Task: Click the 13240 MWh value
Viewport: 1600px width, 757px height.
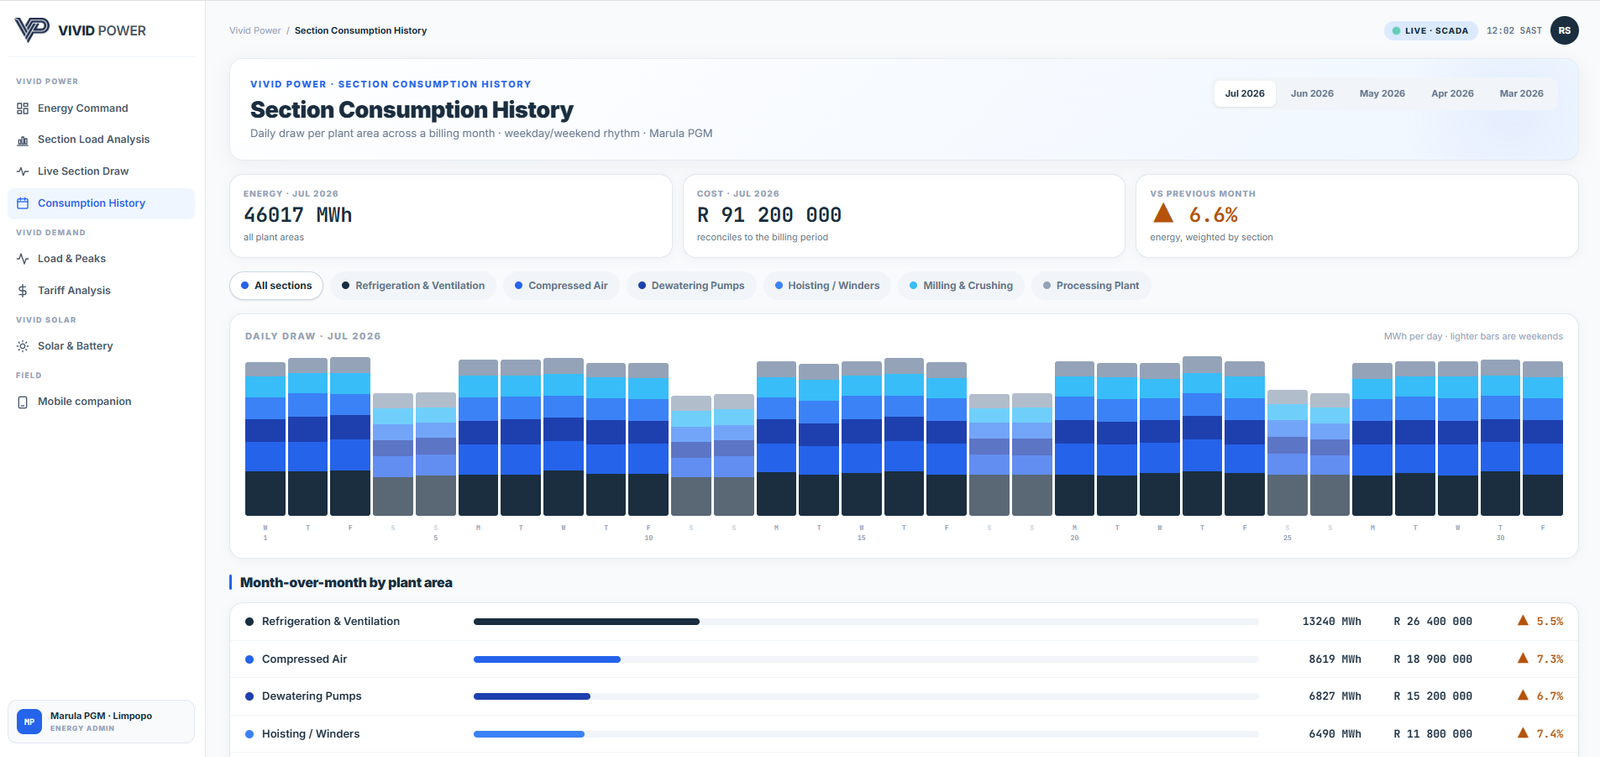Action: [x=1331, y=622]
